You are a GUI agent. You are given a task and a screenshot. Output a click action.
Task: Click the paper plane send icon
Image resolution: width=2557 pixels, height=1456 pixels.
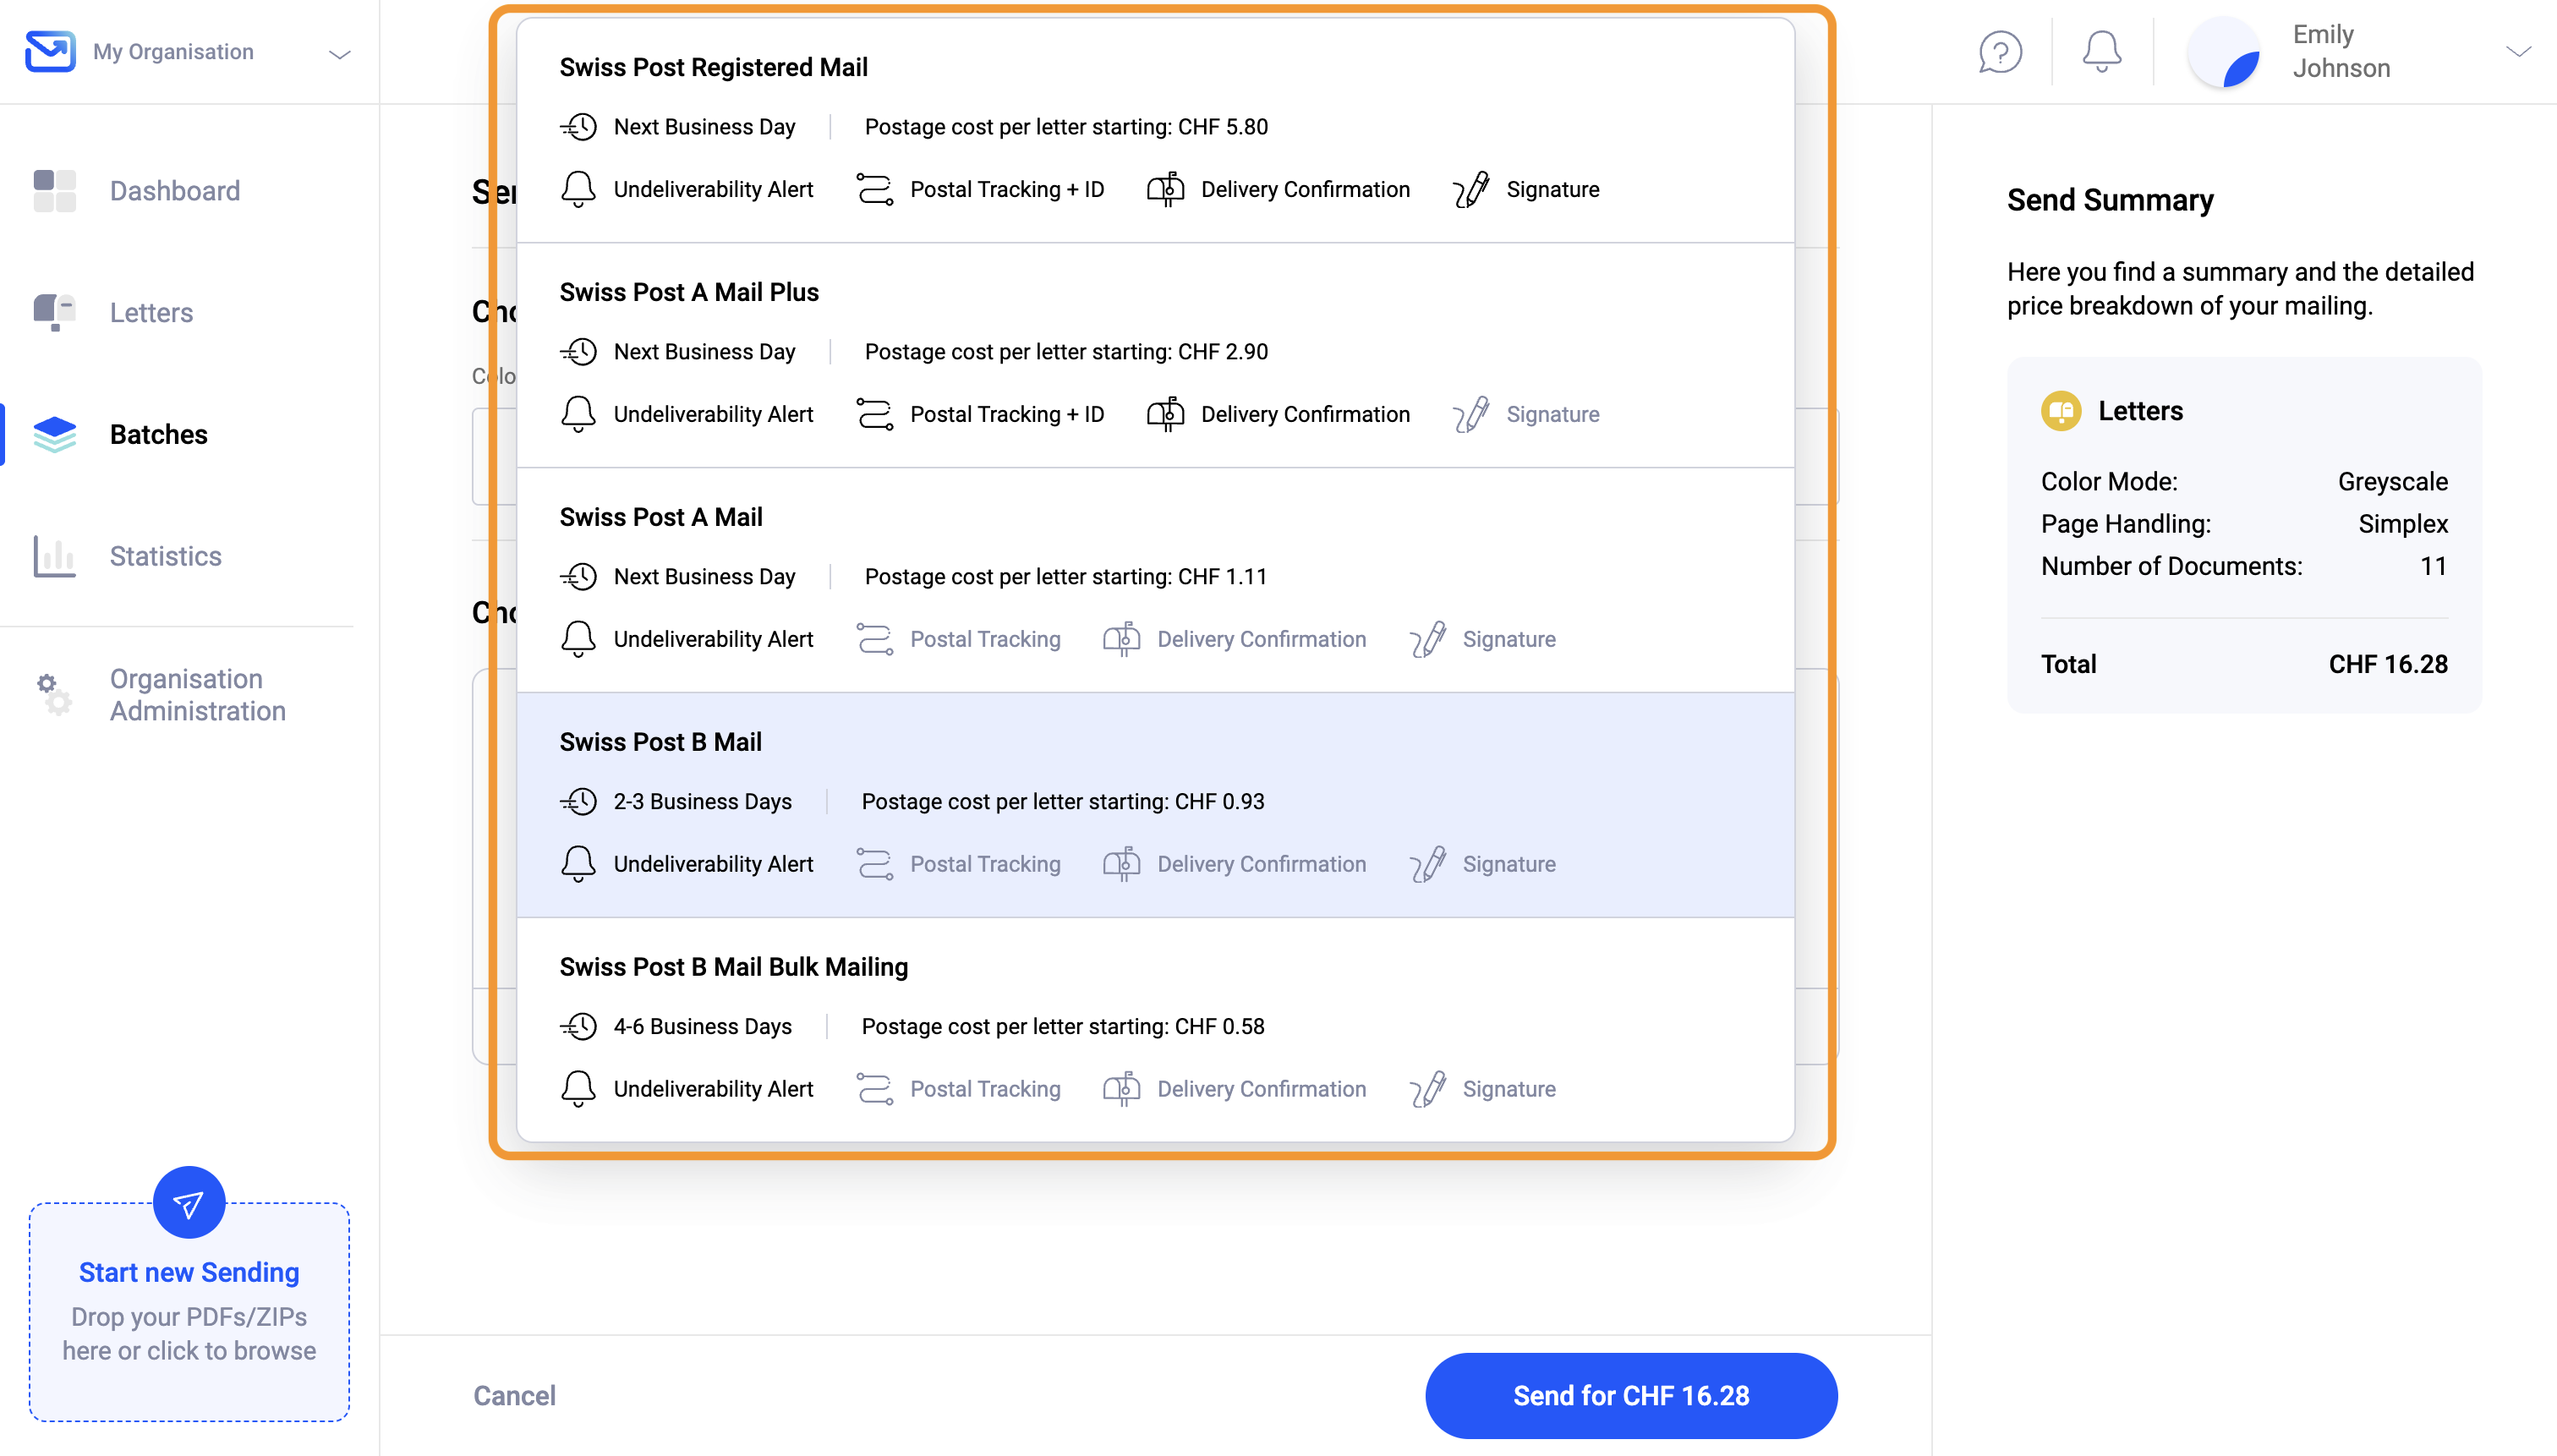point(189,1202)
